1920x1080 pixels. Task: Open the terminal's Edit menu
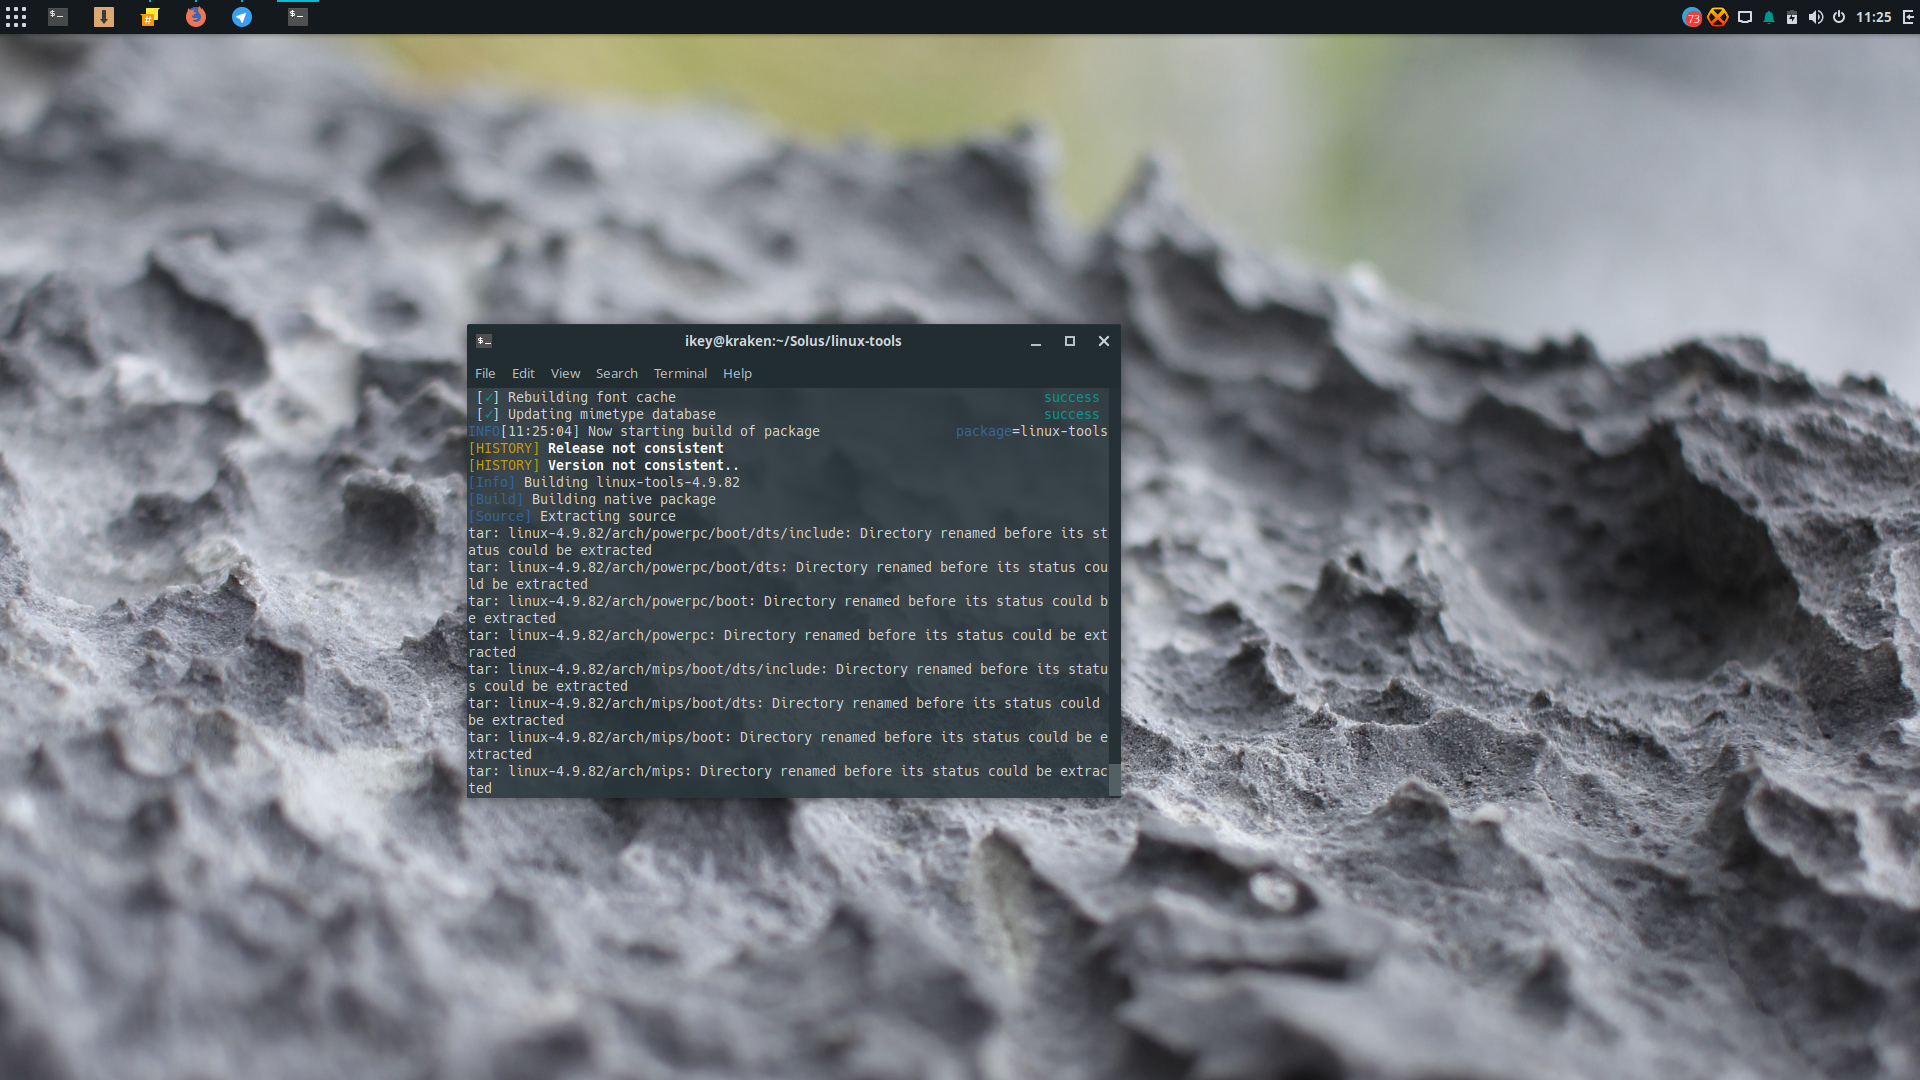(x=523, y=373)
